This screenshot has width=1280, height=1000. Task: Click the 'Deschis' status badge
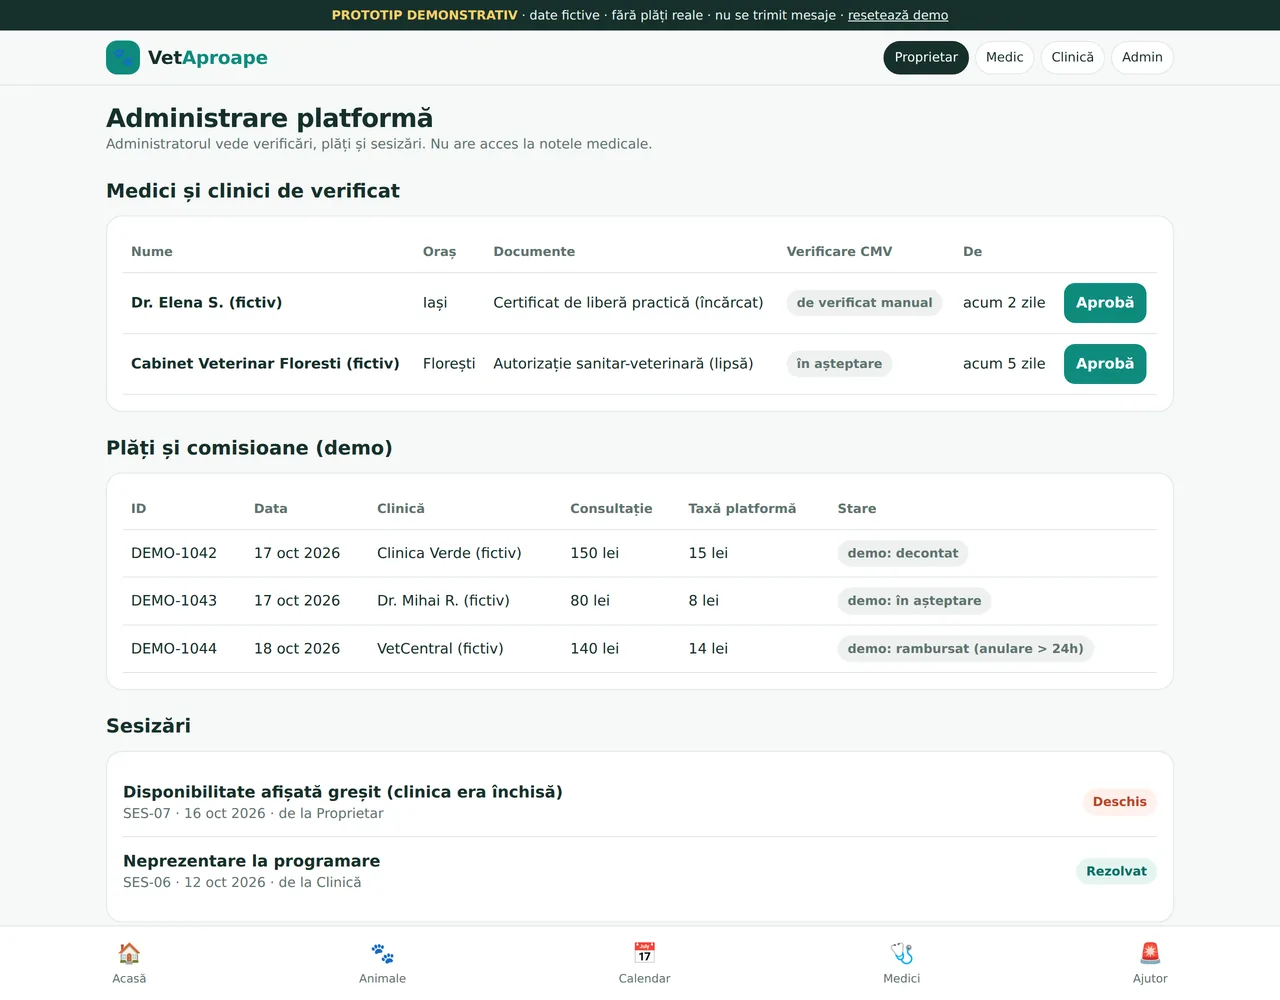[x=1120, y=802]
